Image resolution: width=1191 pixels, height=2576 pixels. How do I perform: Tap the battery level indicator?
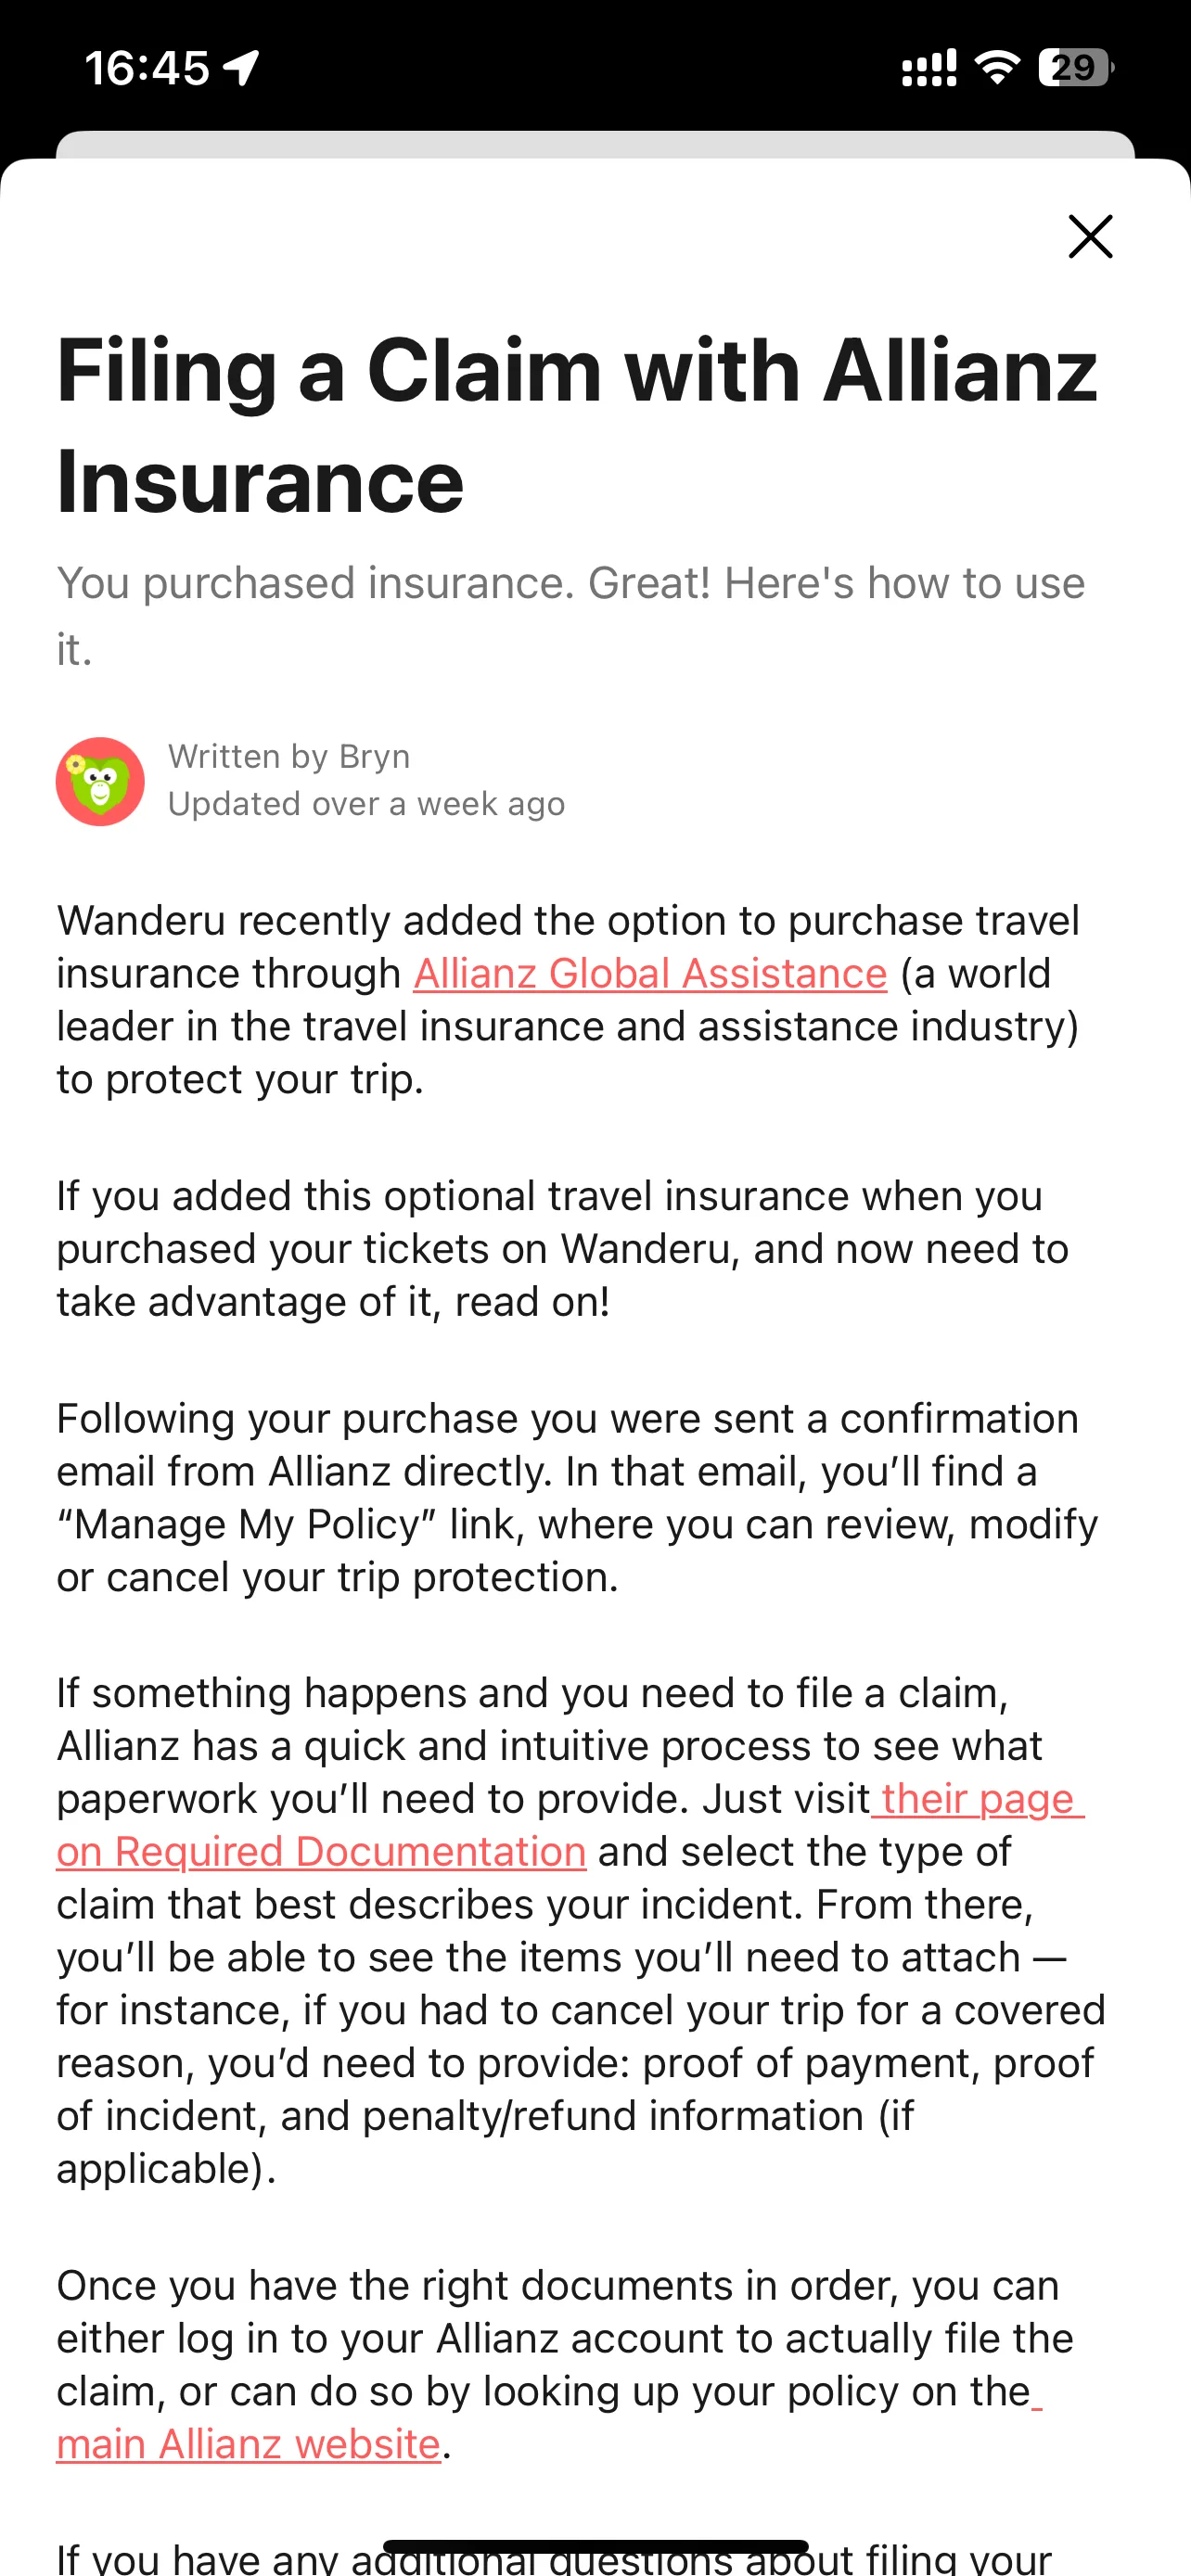1076,67
